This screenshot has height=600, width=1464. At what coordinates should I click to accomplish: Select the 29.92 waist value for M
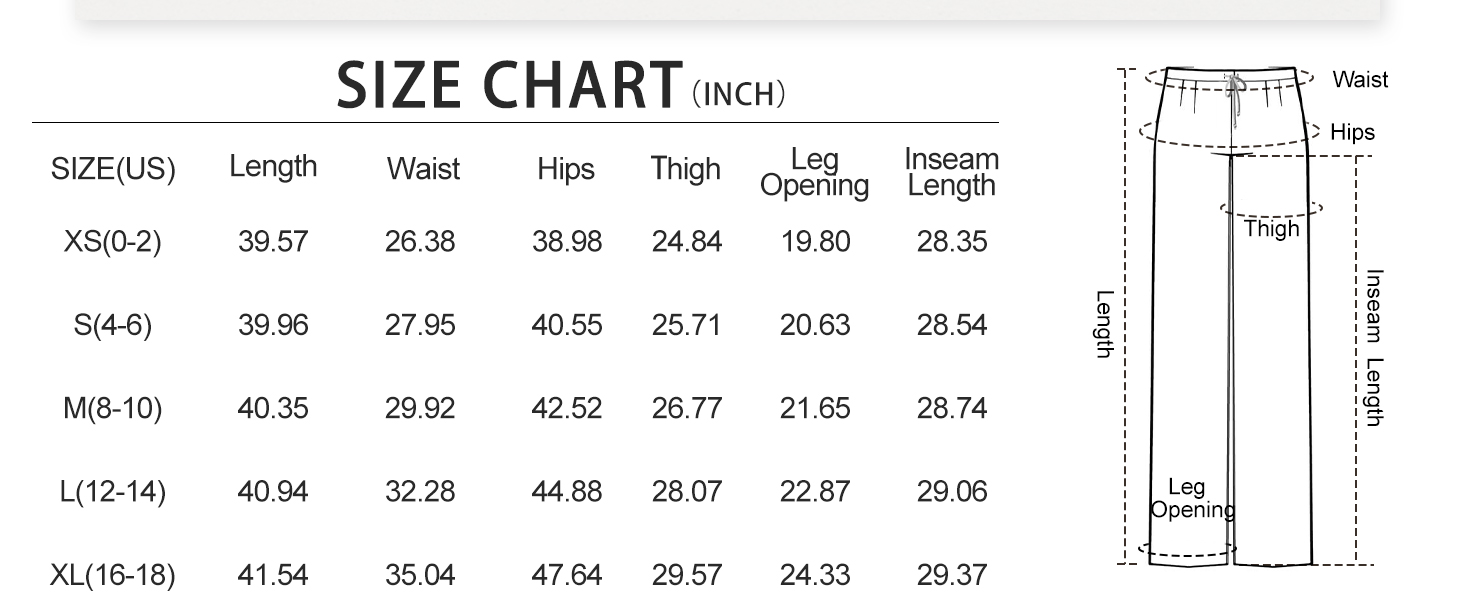[x=420, y=408]
